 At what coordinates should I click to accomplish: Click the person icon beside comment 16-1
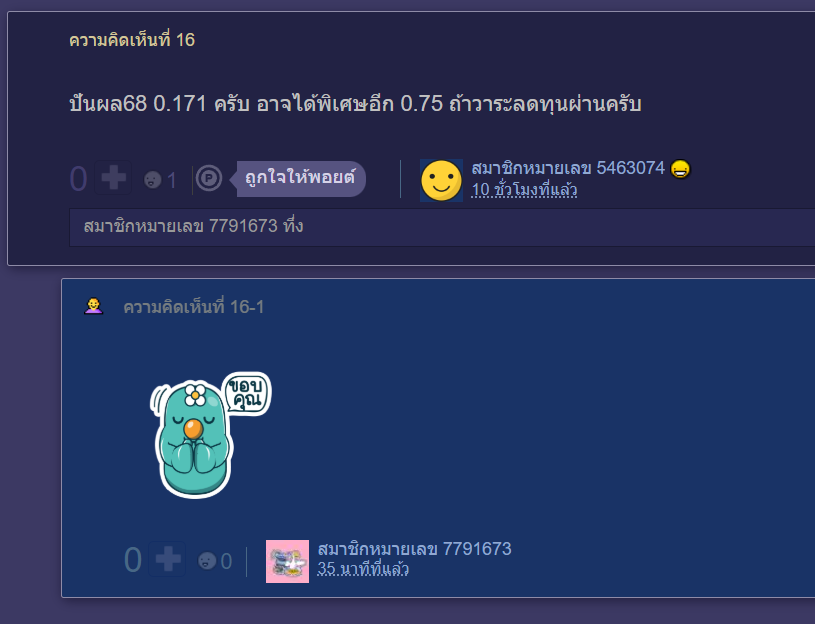94,306
